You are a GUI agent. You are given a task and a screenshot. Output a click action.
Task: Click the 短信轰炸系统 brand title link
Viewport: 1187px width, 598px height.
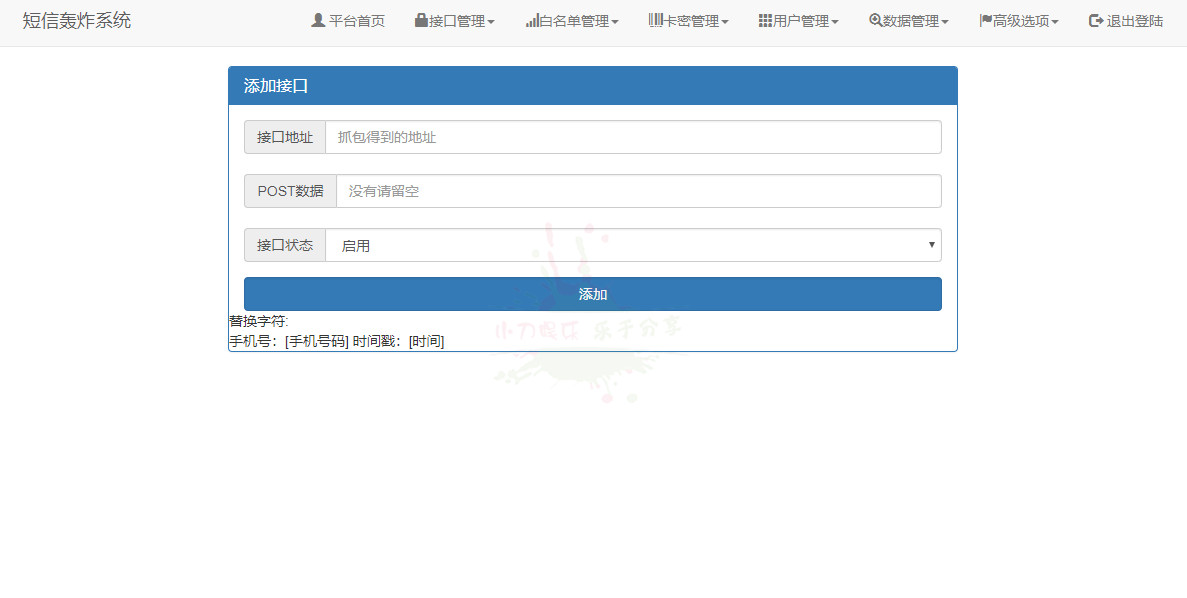pyautogui.click(x=77, y=20)
